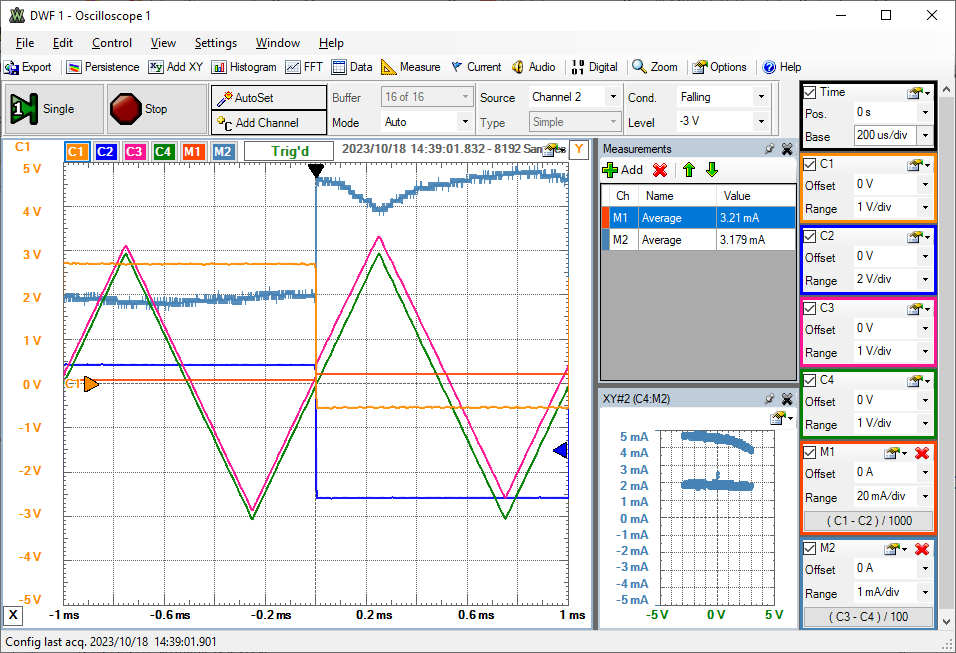Expand the trigger Source dropdown
Image resolution: width=956 pixels, height=653 pixels.
coord(612,97)
